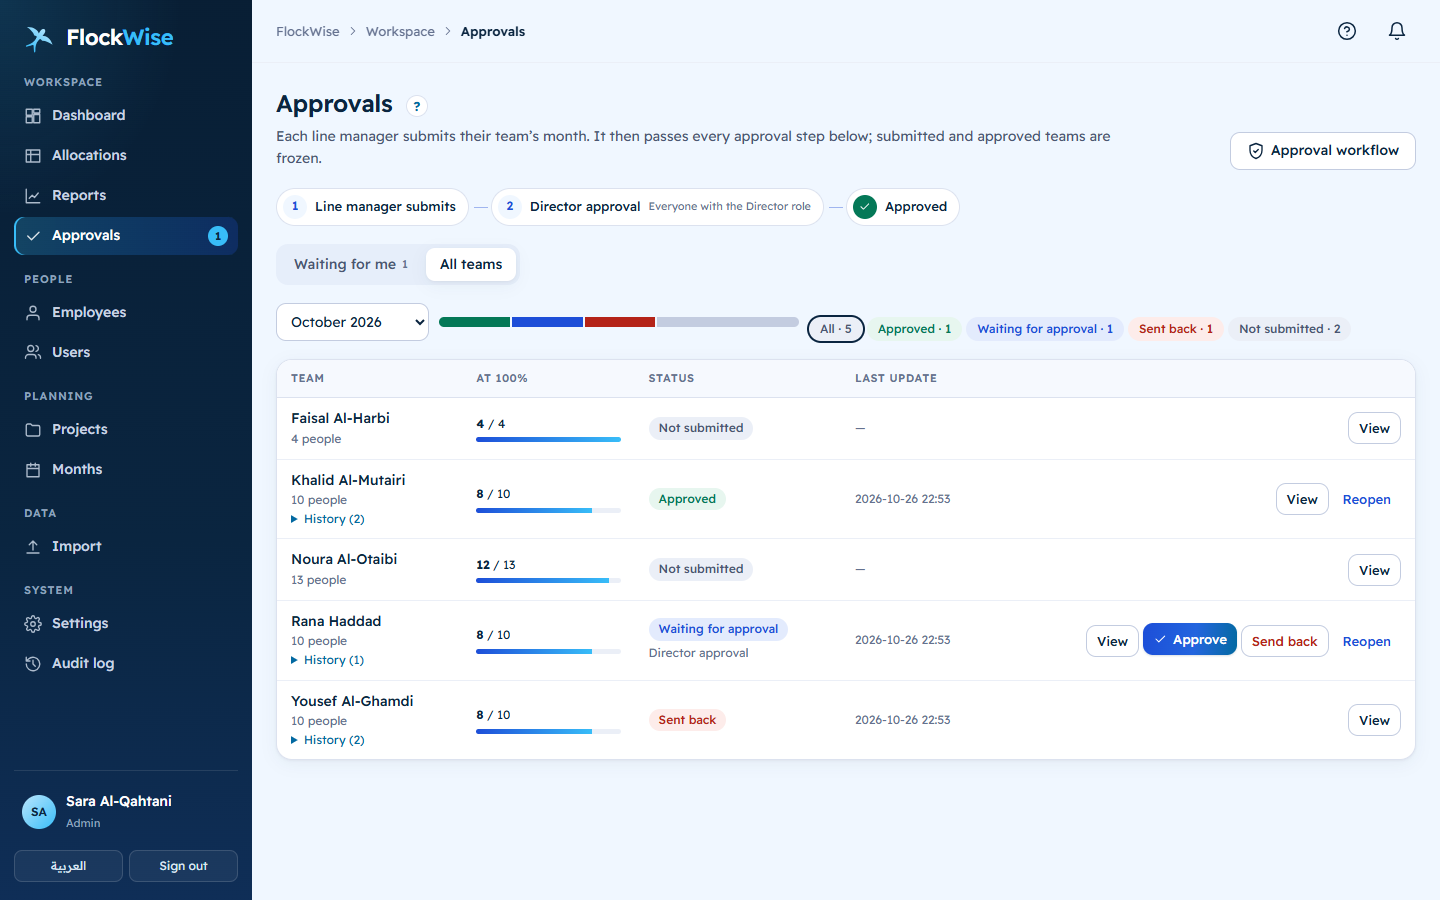The image size is (1440, 900).
Task: Open the October 2026 month dropdown
Action: pos(352,322)
